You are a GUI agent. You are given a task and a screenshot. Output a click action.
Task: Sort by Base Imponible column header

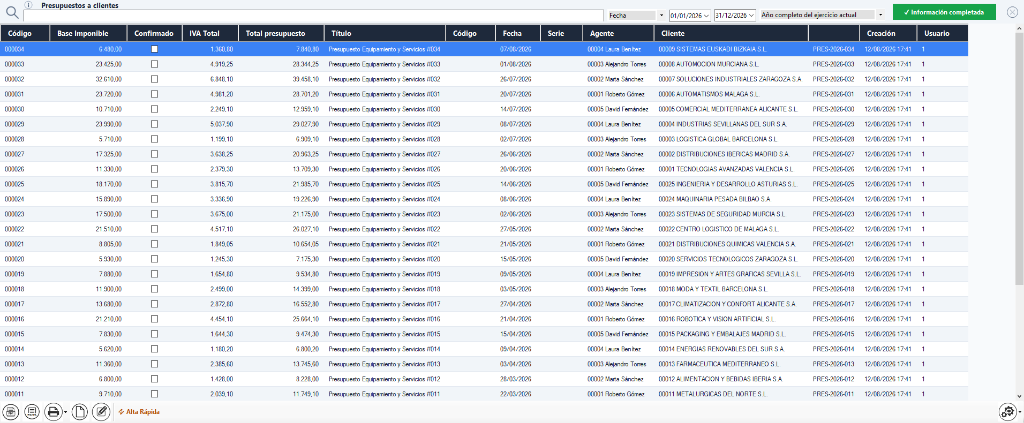(x=90, y=33)
